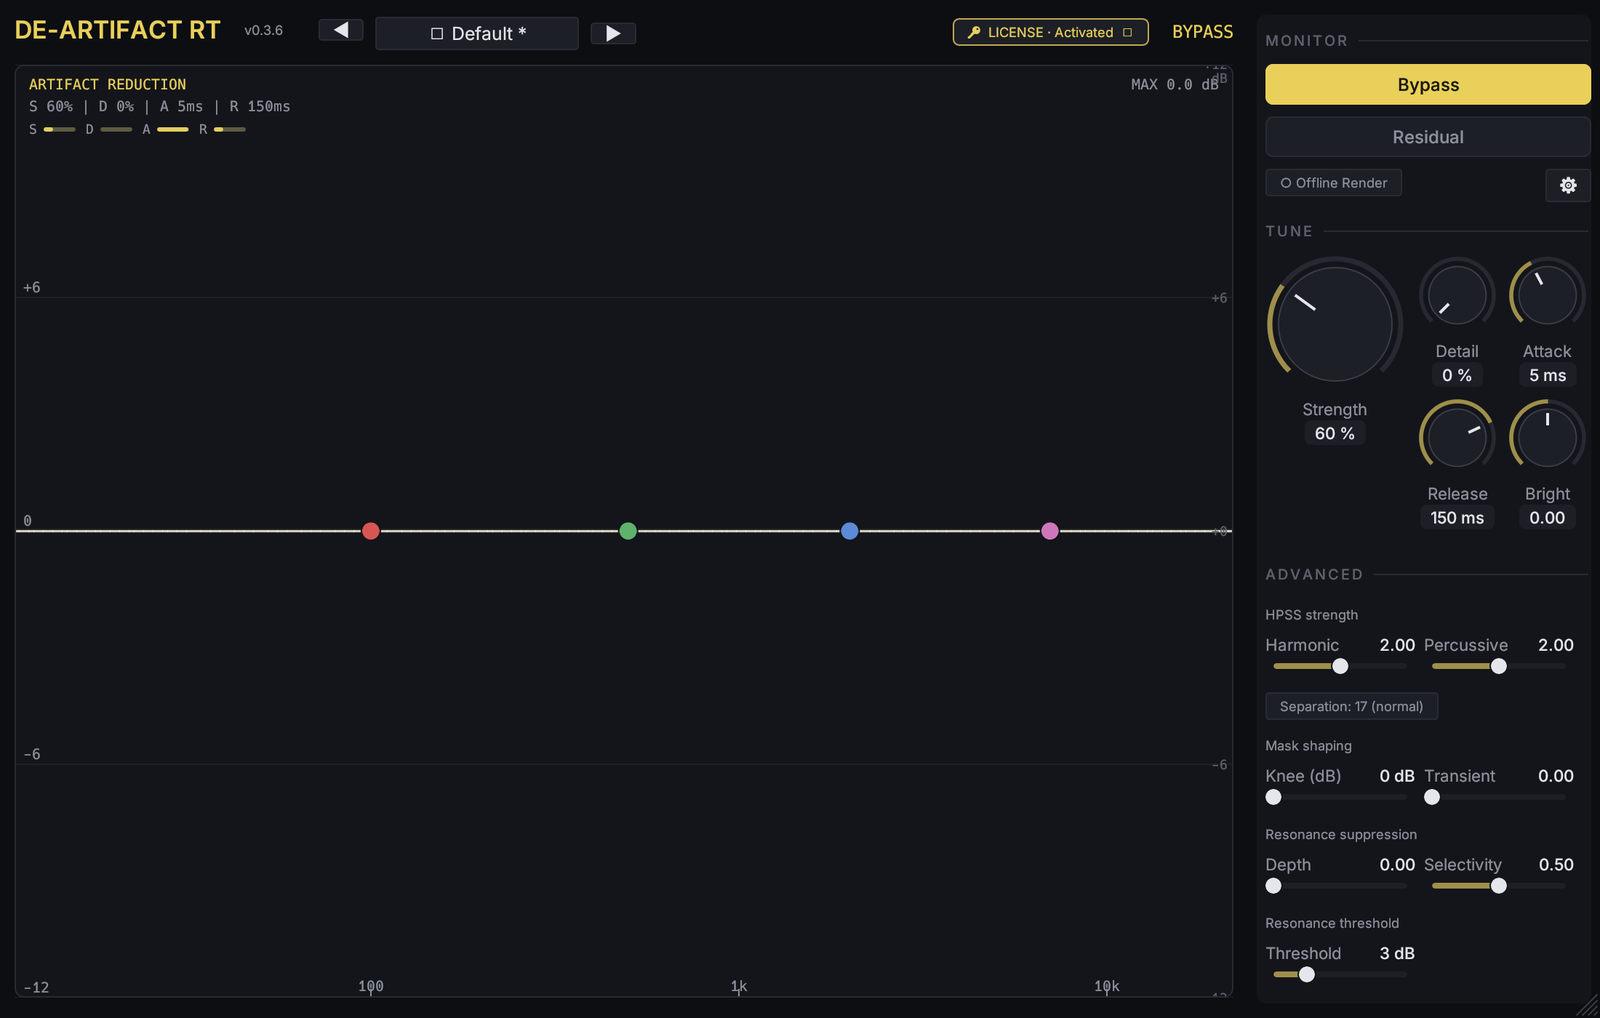Click the resonance Depth slider handle

pos(1273,886)
